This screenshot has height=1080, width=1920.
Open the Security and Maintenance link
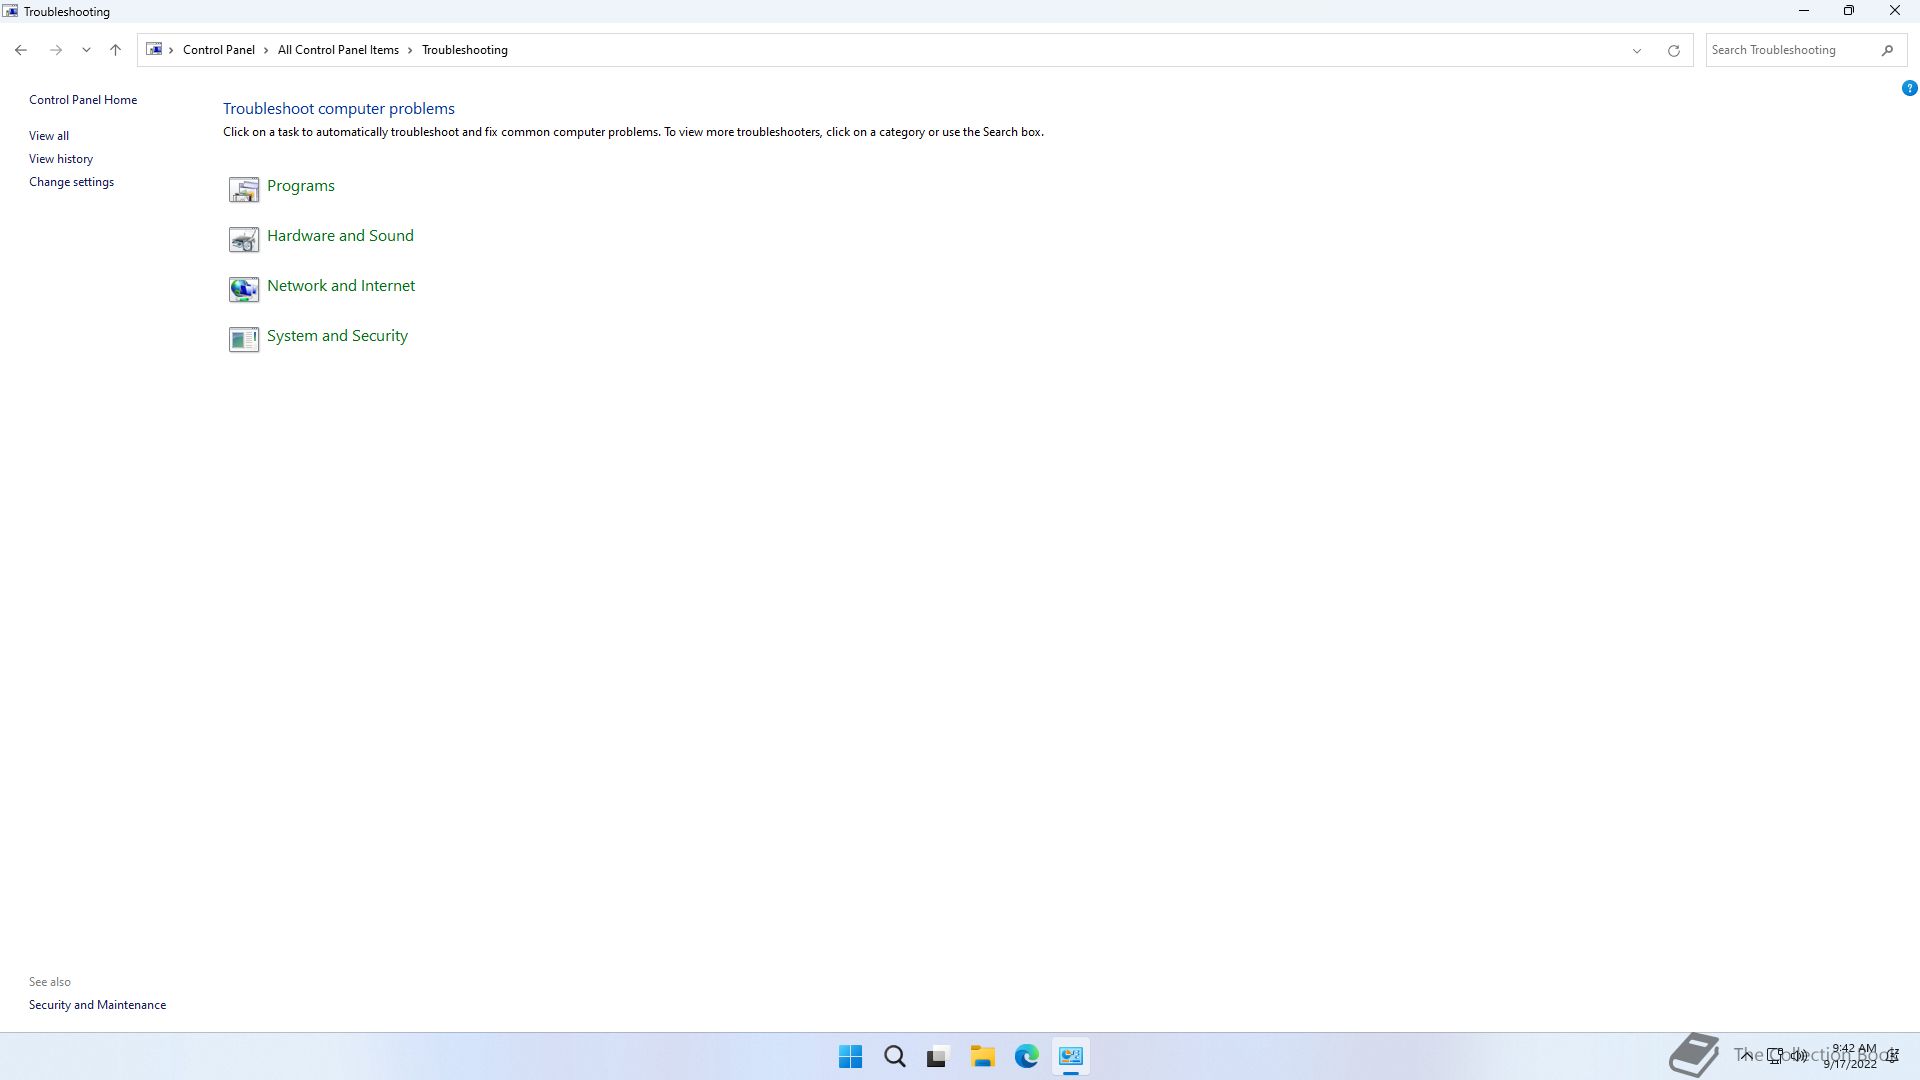[x=97, y=1005]
